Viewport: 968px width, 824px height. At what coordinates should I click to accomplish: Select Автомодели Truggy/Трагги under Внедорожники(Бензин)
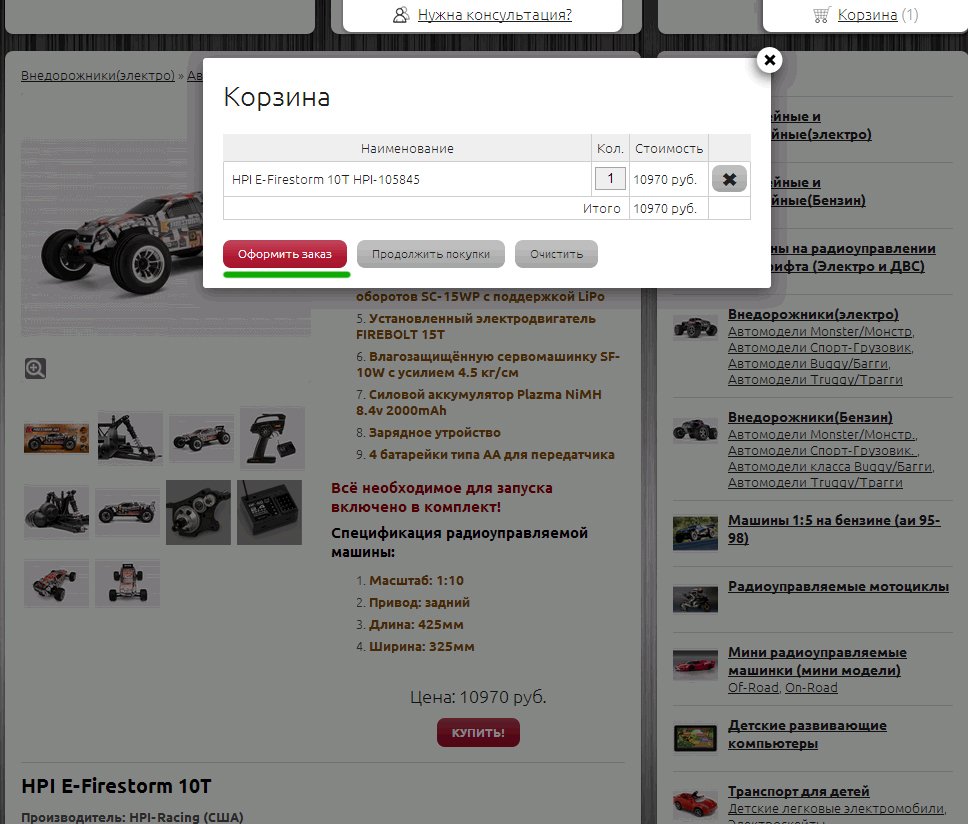[815, 483]
